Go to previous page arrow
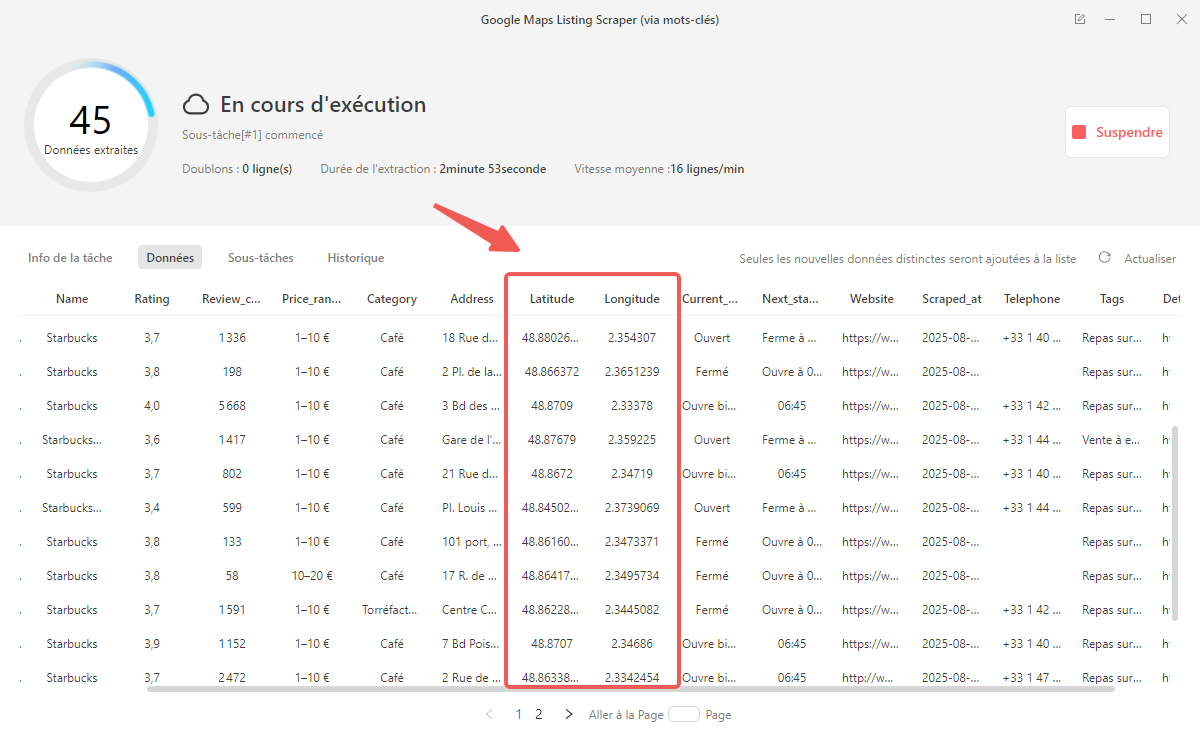The height and width of the screenshot is (734, 1200). coord(489,715)
